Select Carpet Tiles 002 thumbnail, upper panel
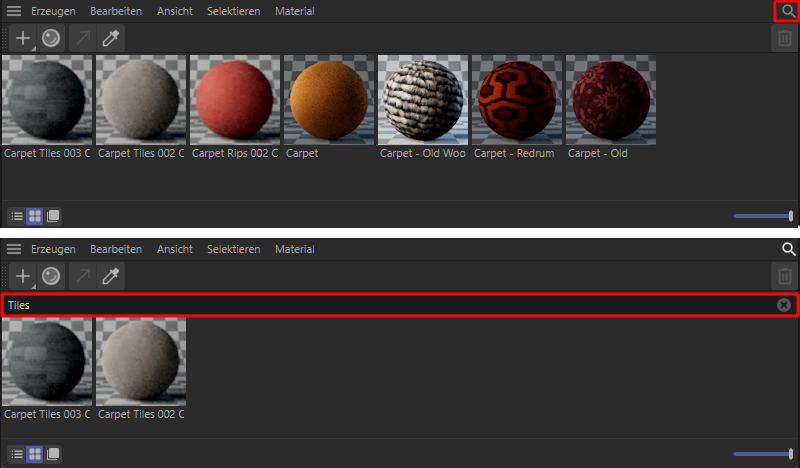 [141, 100]
